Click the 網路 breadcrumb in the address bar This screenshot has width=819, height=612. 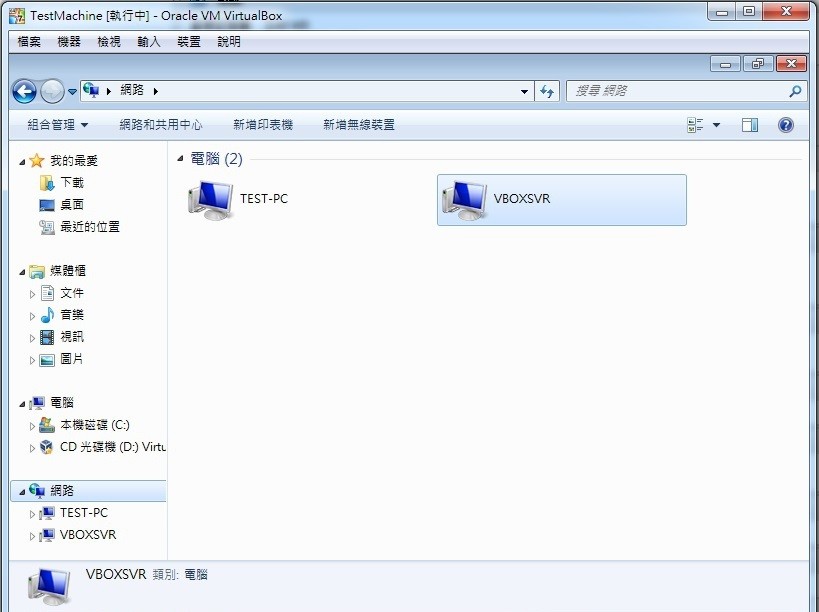pos(132,90)
